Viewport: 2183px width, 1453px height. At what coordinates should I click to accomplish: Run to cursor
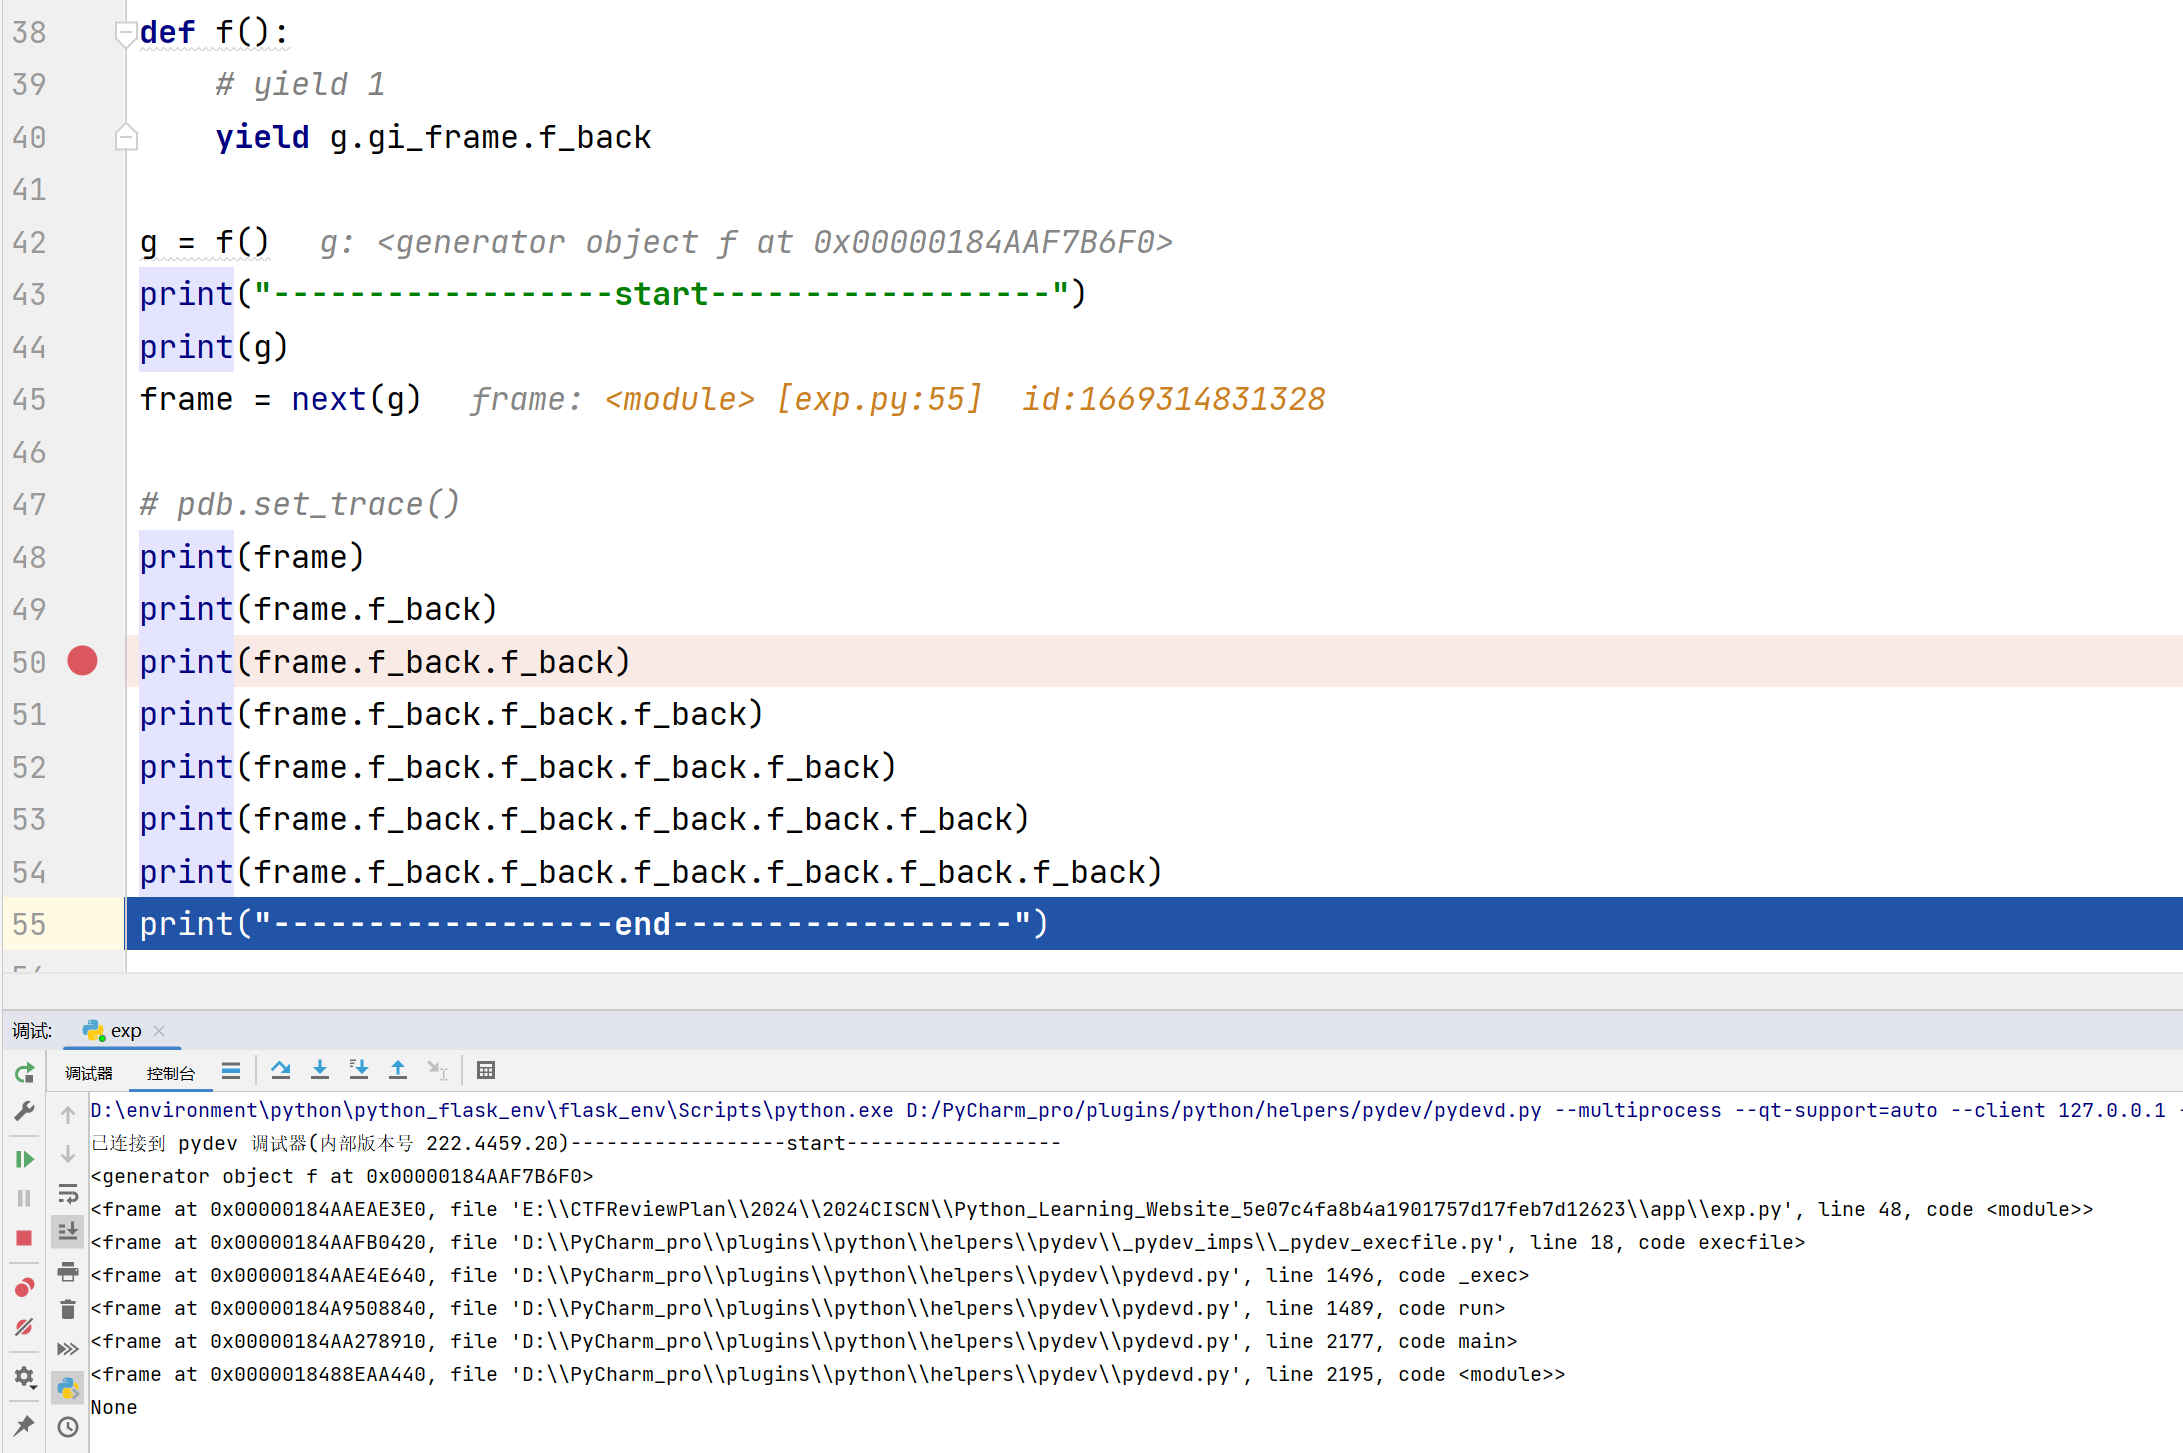click(x=437, y=1071)
